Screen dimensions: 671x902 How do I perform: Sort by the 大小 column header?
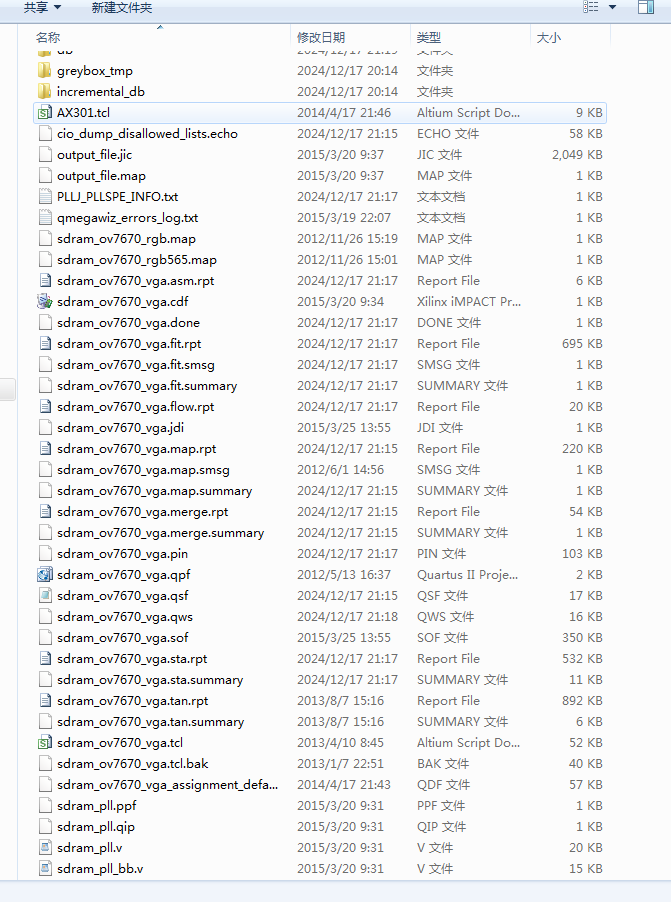point(549,37)
